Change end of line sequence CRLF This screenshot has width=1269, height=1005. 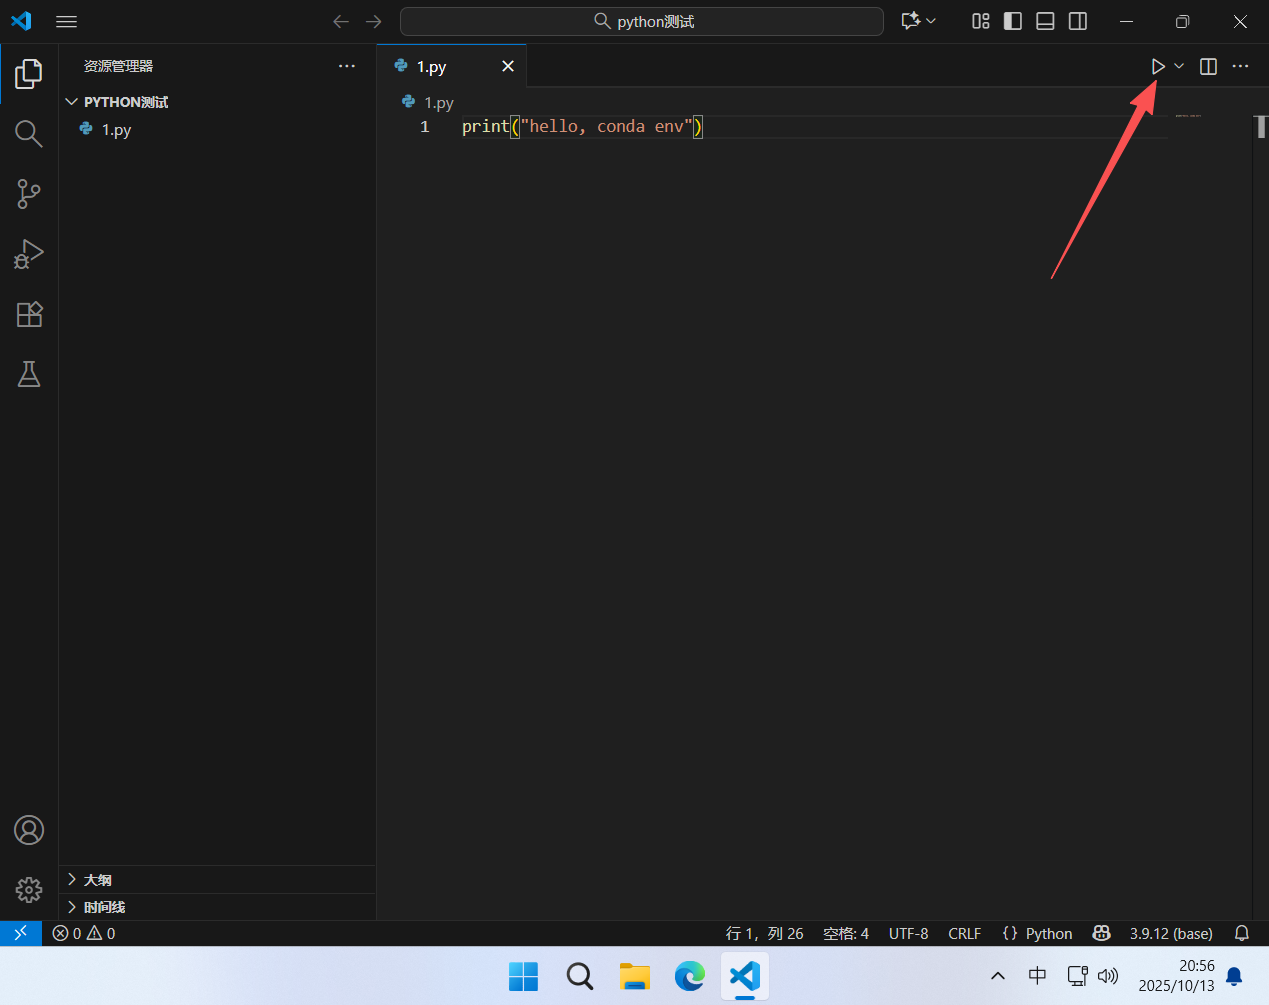[x=965, y=933]
